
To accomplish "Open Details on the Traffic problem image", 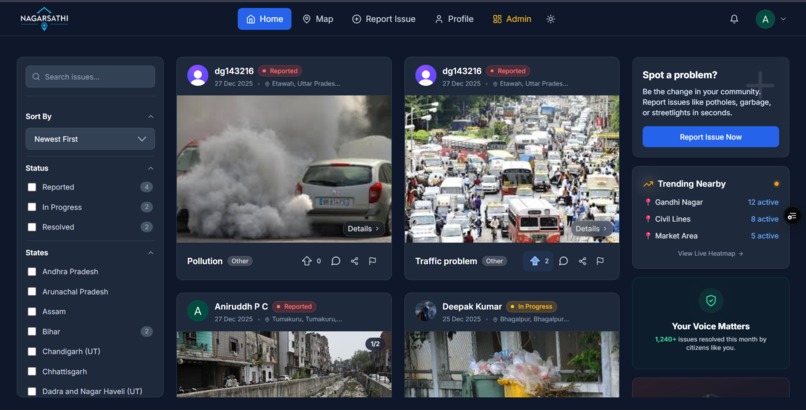I will tap(591, 229).
